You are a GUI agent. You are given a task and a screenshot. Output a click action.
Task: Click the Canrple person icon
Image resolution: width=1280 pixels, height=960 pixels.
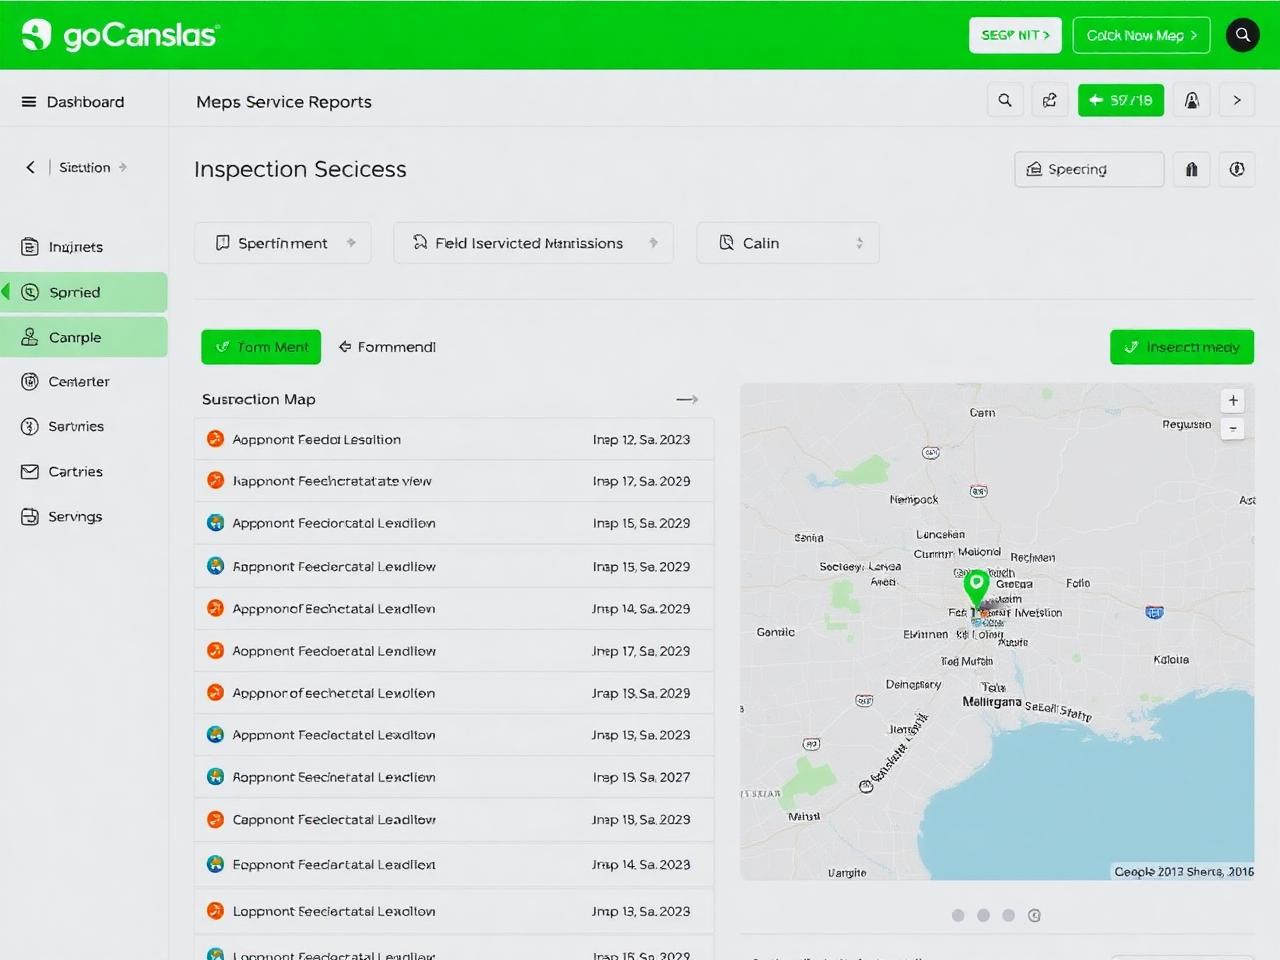pyautogui.click(x=30, y=337)
